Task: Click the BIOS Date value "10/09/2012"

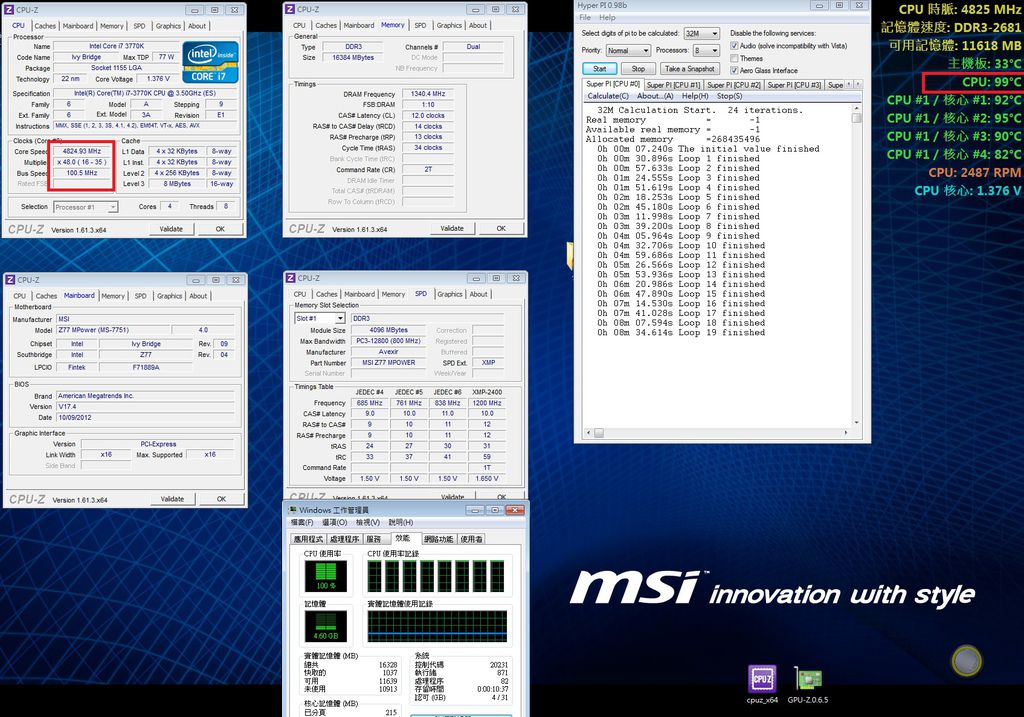Action: tap(145, 417)
